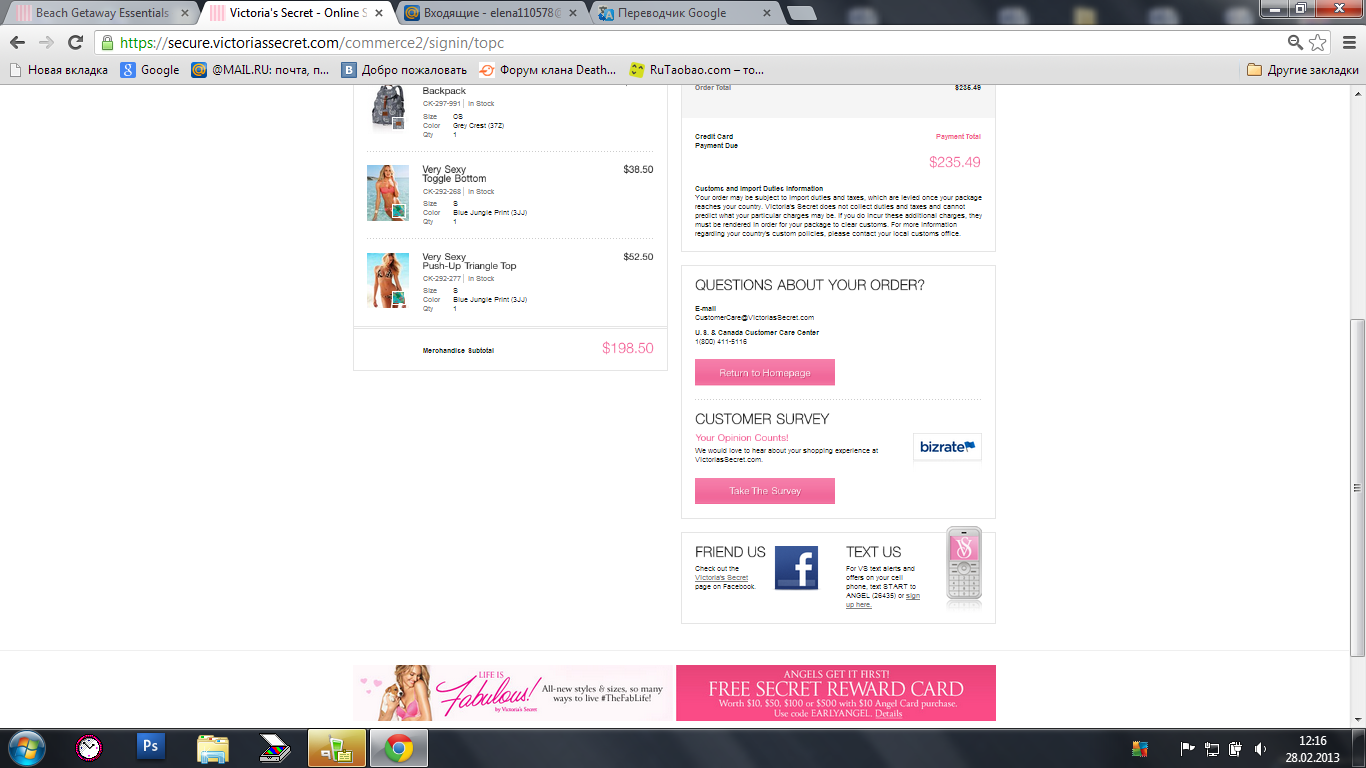Image resolution: width=1366 pixels, height=768 pixels.
Task: Click Very Sexy Push-Up Triangle Top title
Action: pyautogui.click(x=469, y=261)
